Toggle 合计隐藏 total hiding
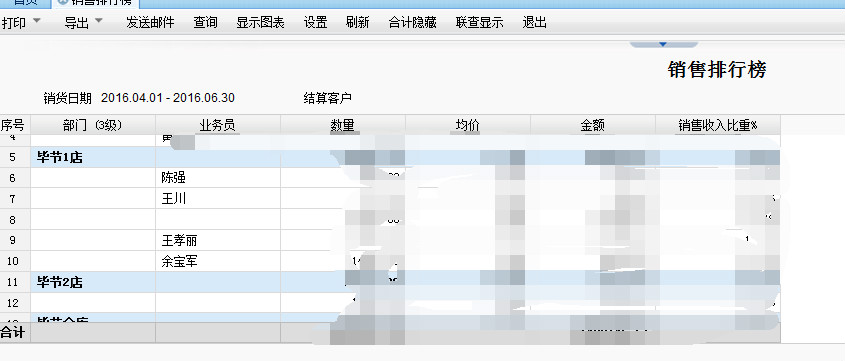 [x=412, y=23]
